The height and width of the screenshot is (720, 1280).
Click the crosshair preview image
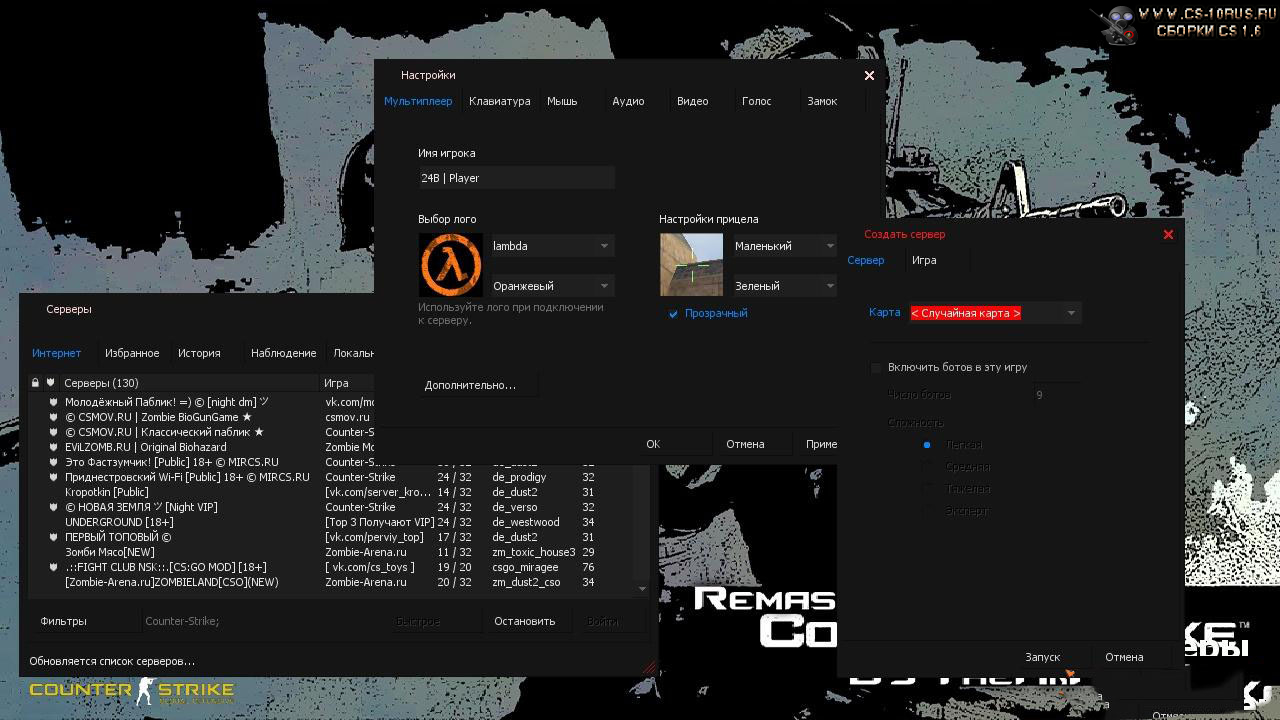pyautogui.click(x=691, y=265)
